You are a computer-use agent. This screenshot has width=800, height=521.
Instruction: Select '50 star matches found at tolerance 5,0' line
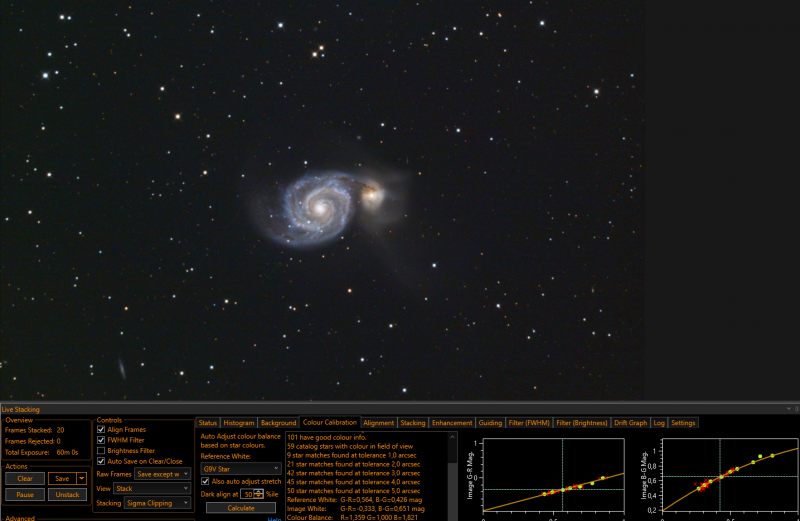354,490
